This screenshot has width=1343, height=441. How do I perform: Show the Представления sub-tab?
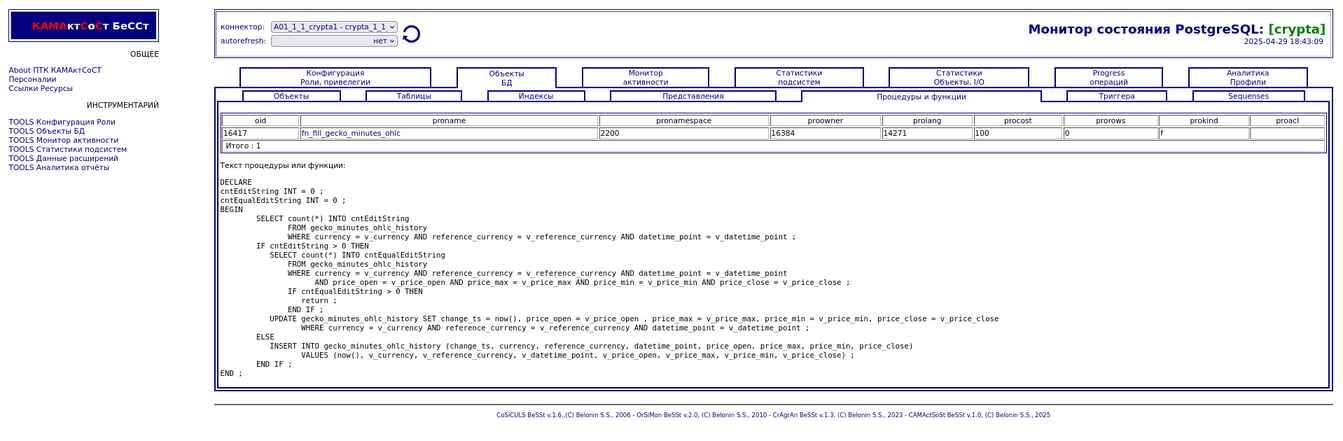point(693,96)
